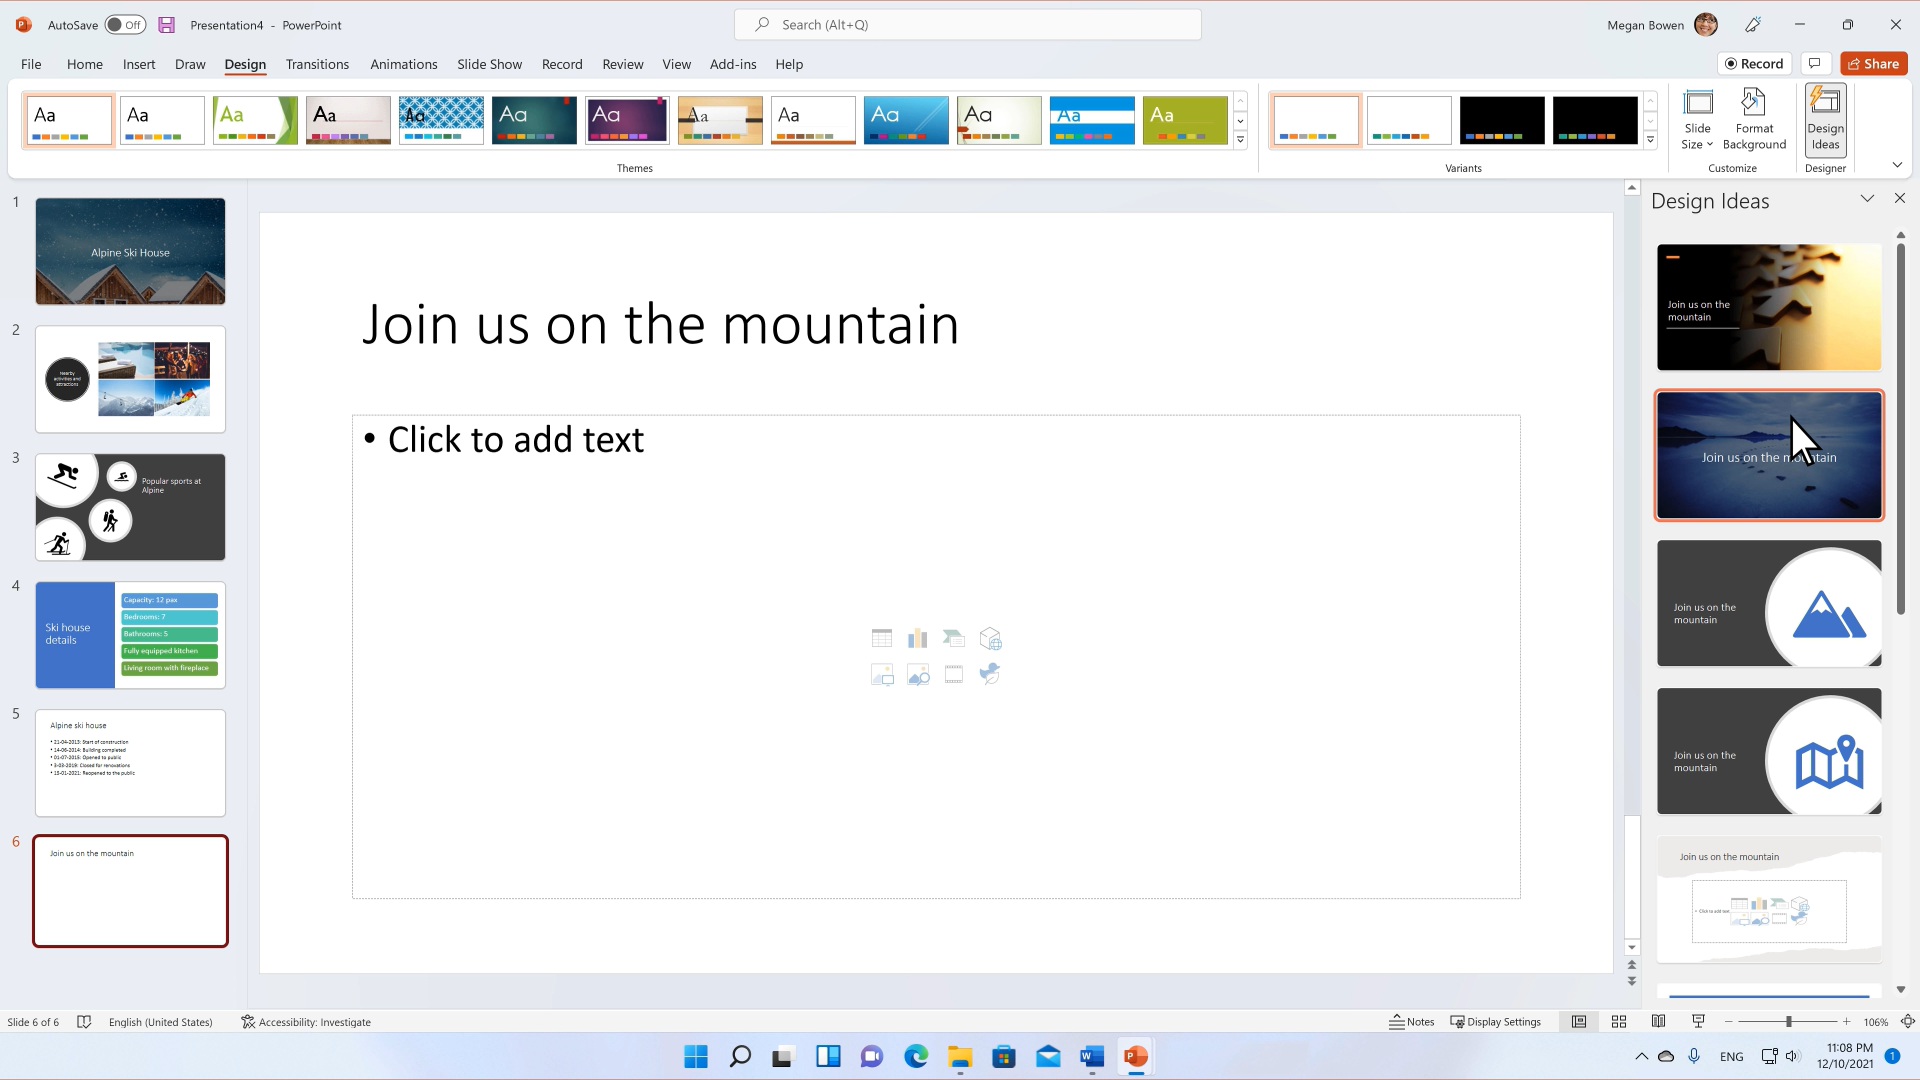Open the Design Ideas panel button
The width and height of the screenshot is (1920, 1080).
coord(1825,120)
